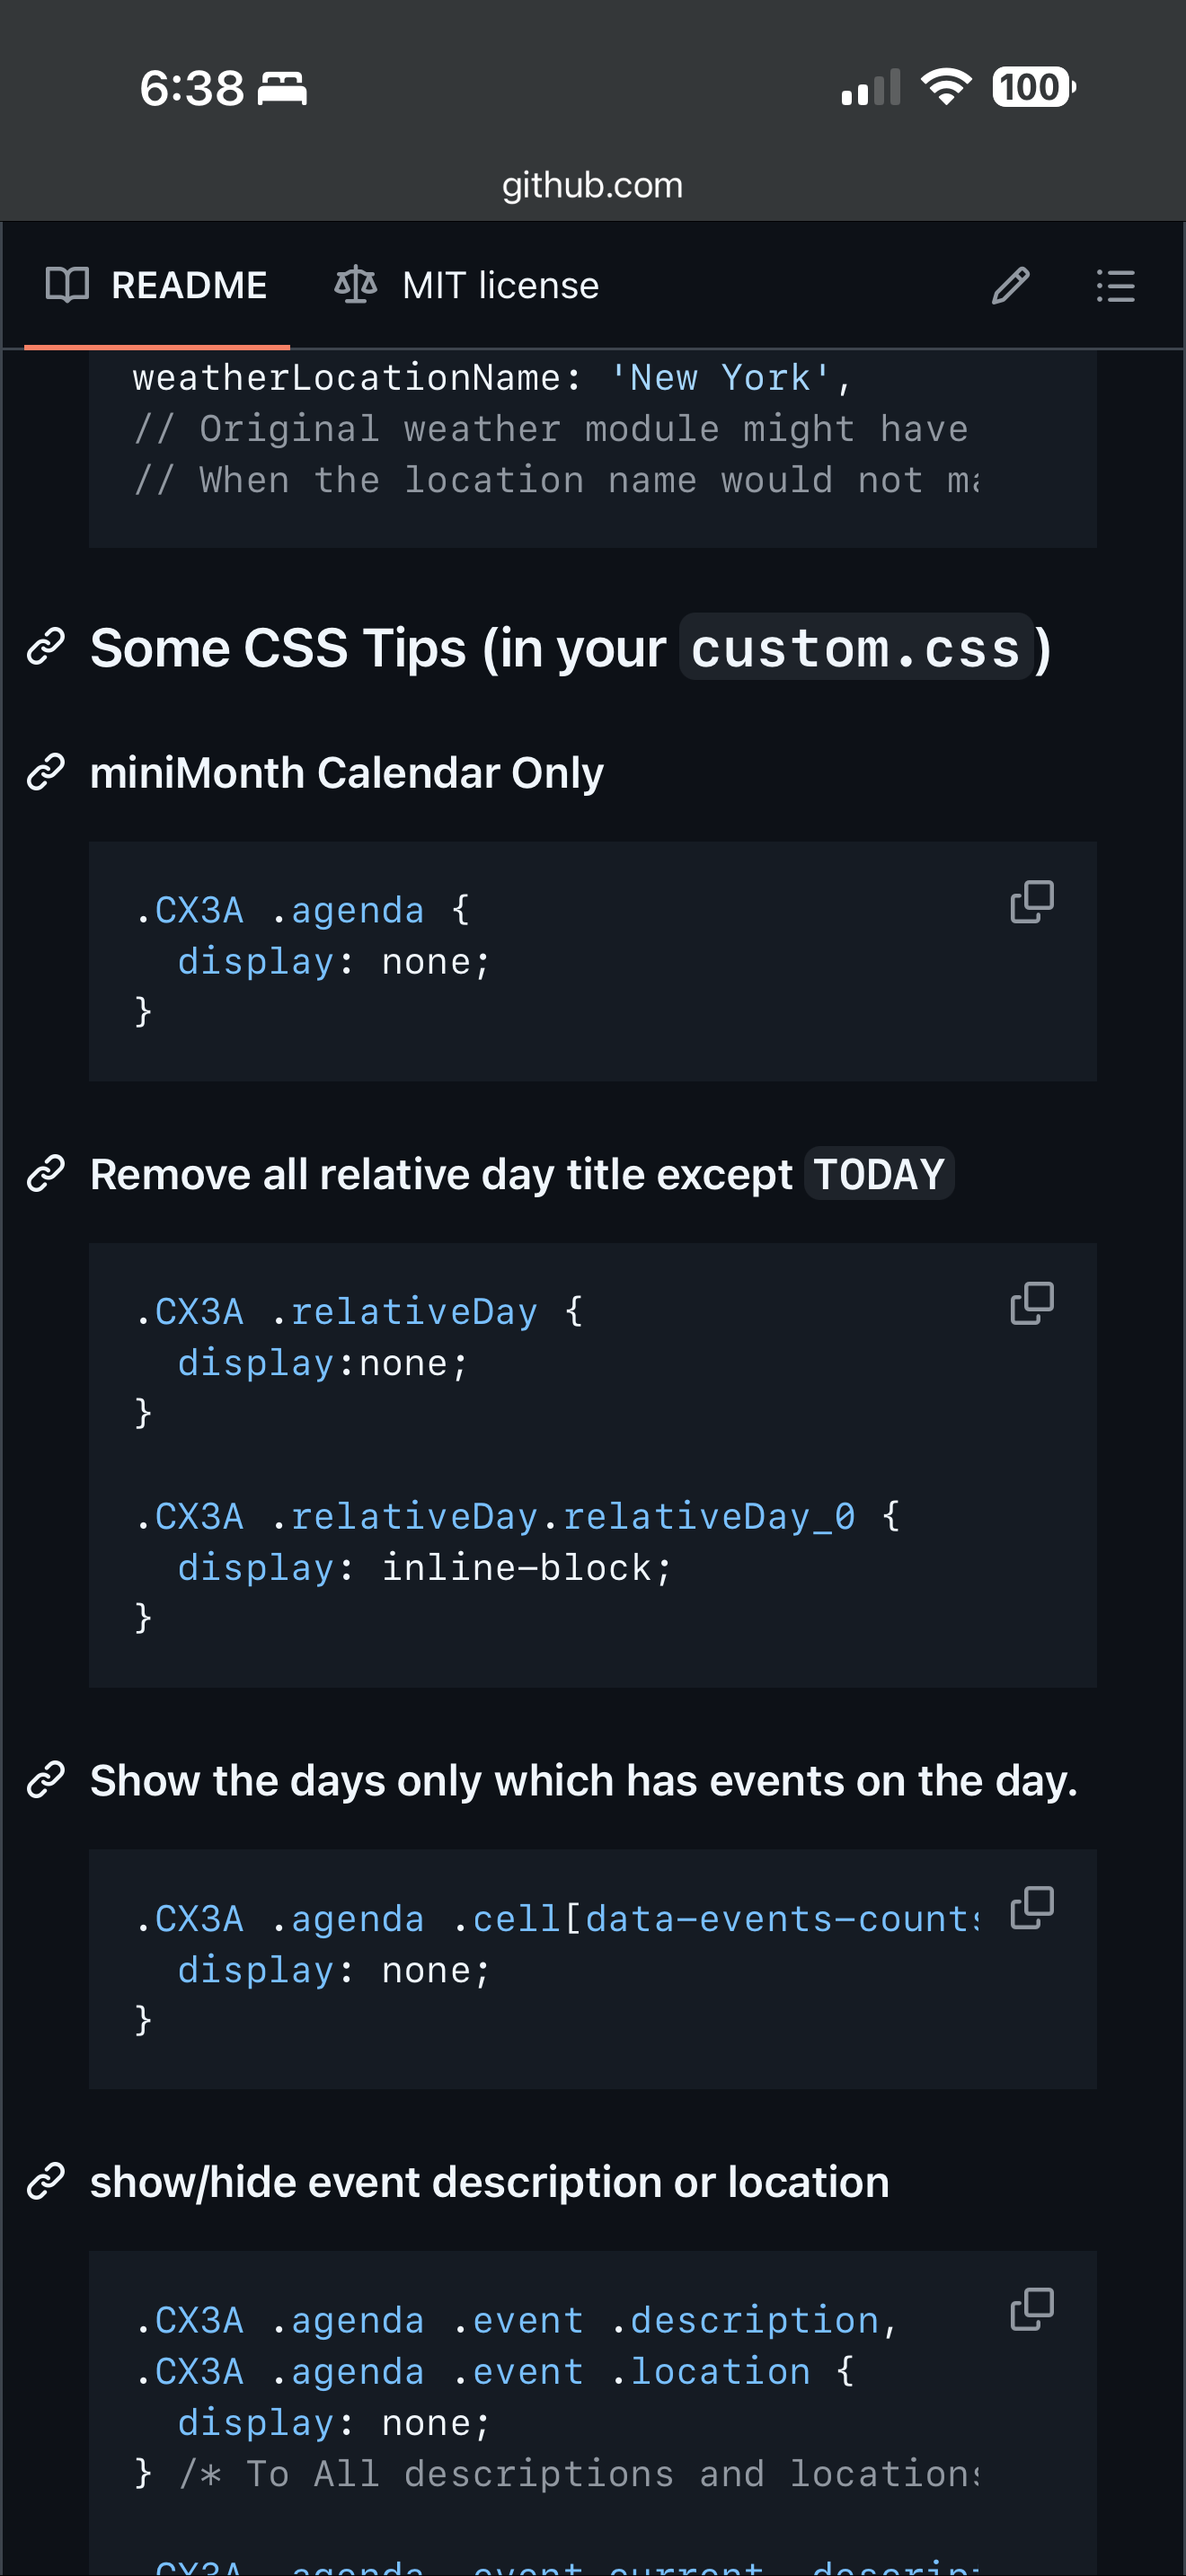Tap the battery indicator in status bar

coord(1032,87)
